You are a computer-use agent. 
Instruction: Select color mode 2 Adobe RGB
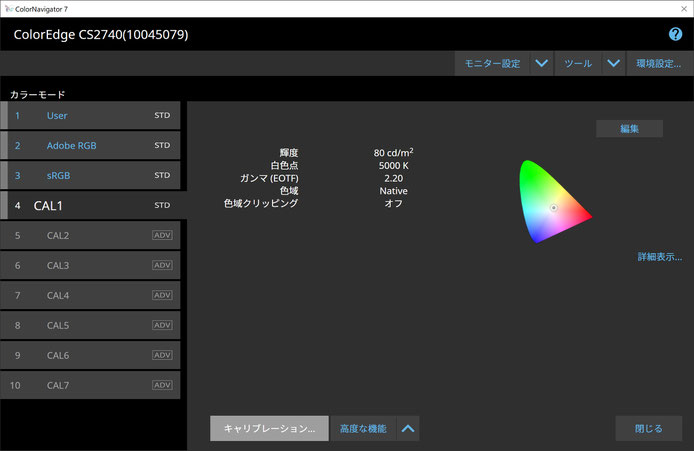tap(90, 146)
